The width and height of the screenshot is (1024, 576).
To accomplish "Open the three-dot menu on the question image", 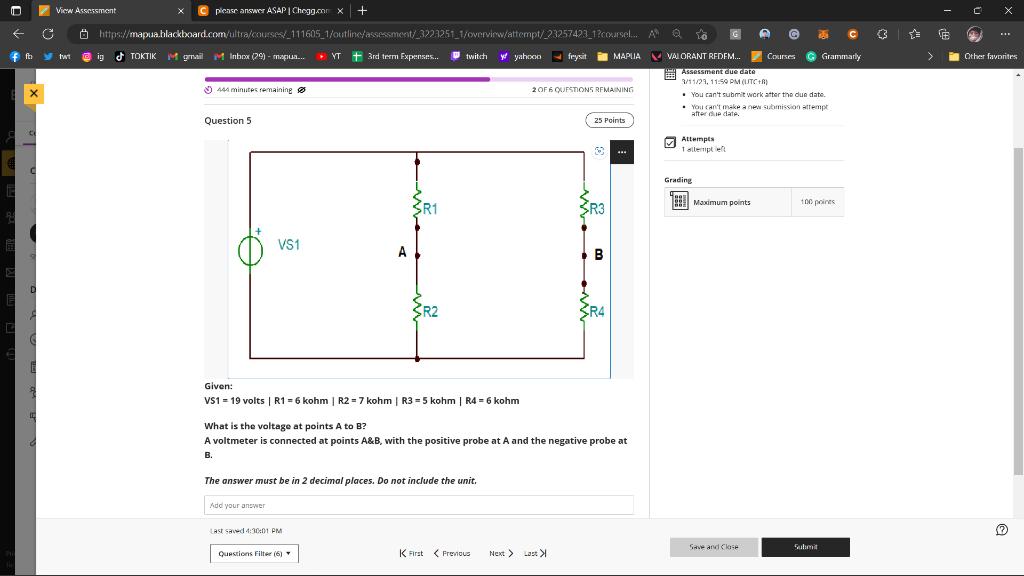I will click(622, 151).
